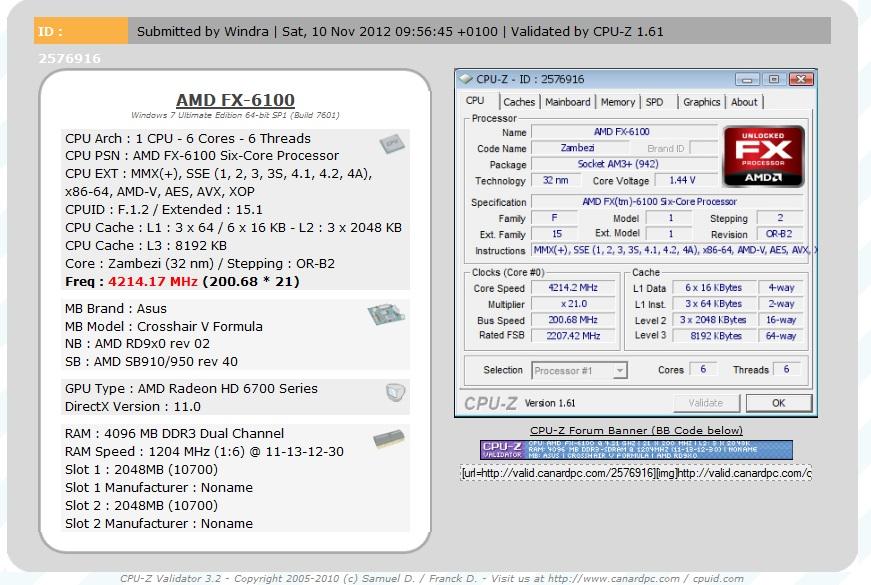This screenshot has width=871, height=585.
Task: Open the About tab
Action: point(744,102)
